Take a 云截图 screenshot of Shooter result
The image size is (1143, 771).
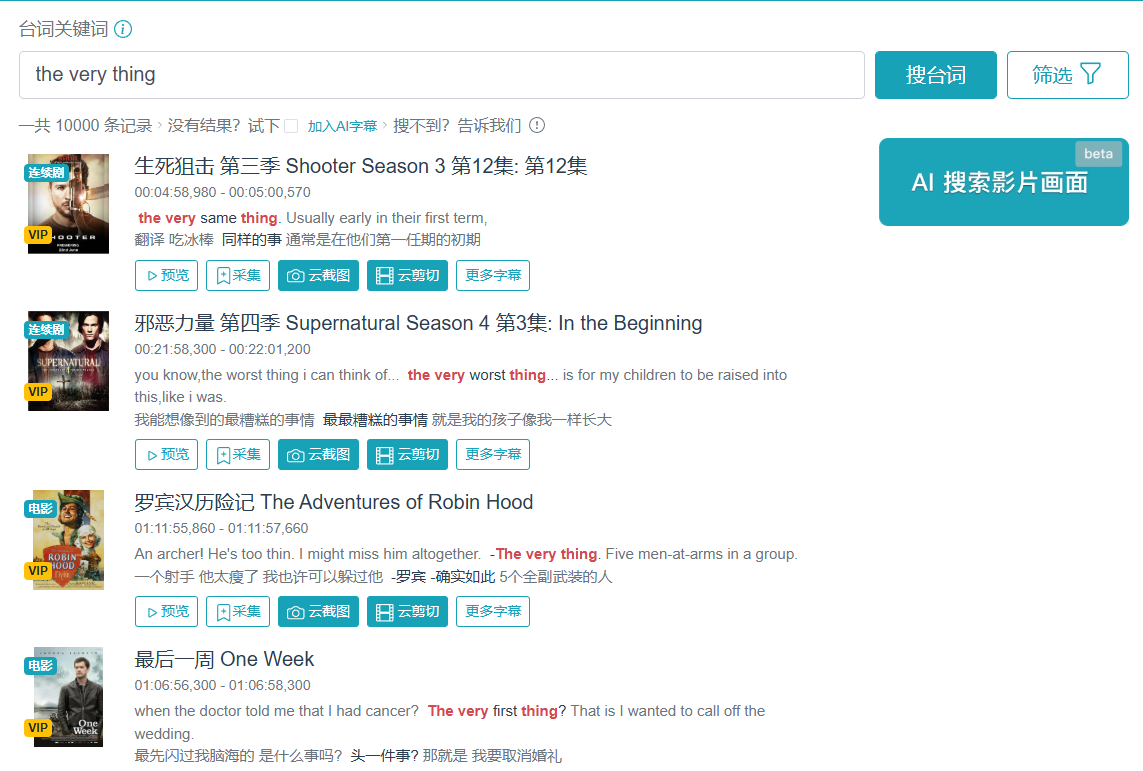[x=318, y=275]
